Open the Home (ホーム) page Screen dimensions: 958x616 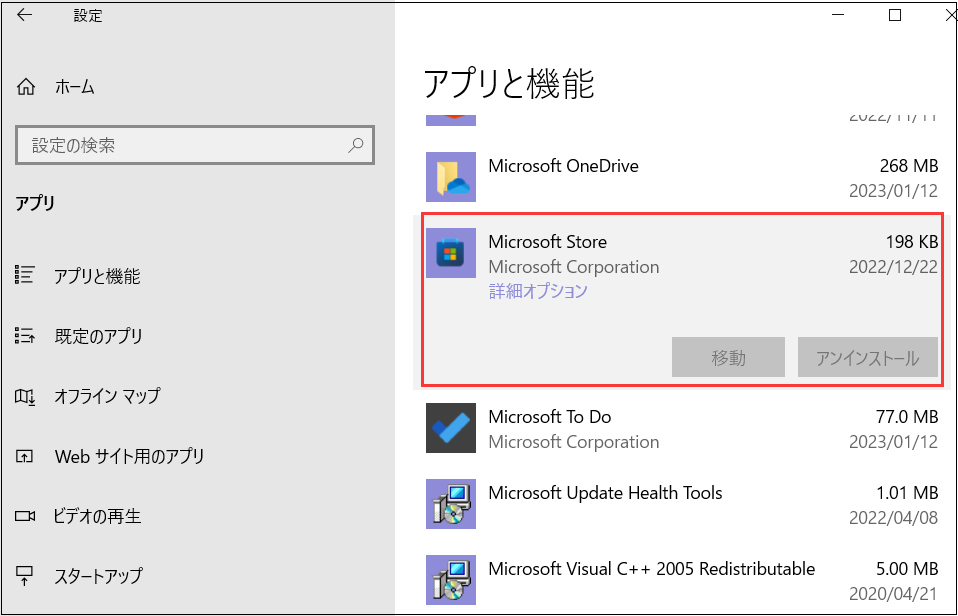tap(74, 87)
